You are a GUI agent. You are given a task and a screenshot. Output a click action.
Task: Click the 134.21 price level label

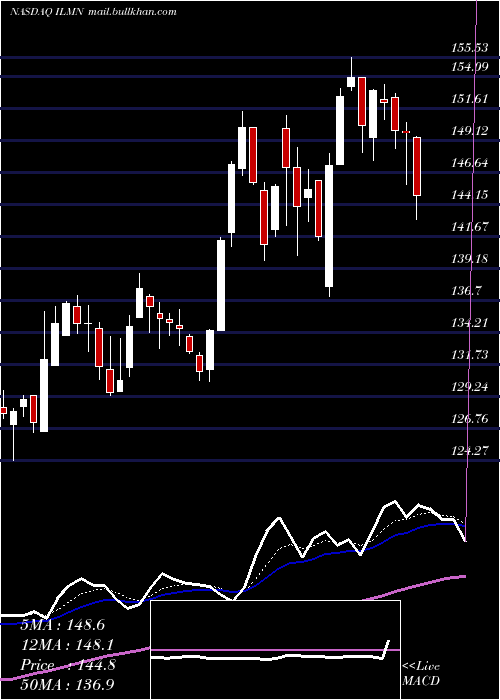pyautogui.click(x=469, y=323)
